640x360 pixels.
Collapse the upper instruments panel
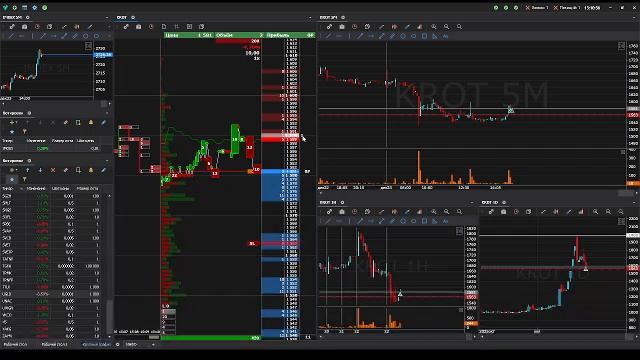coord(107,113)
